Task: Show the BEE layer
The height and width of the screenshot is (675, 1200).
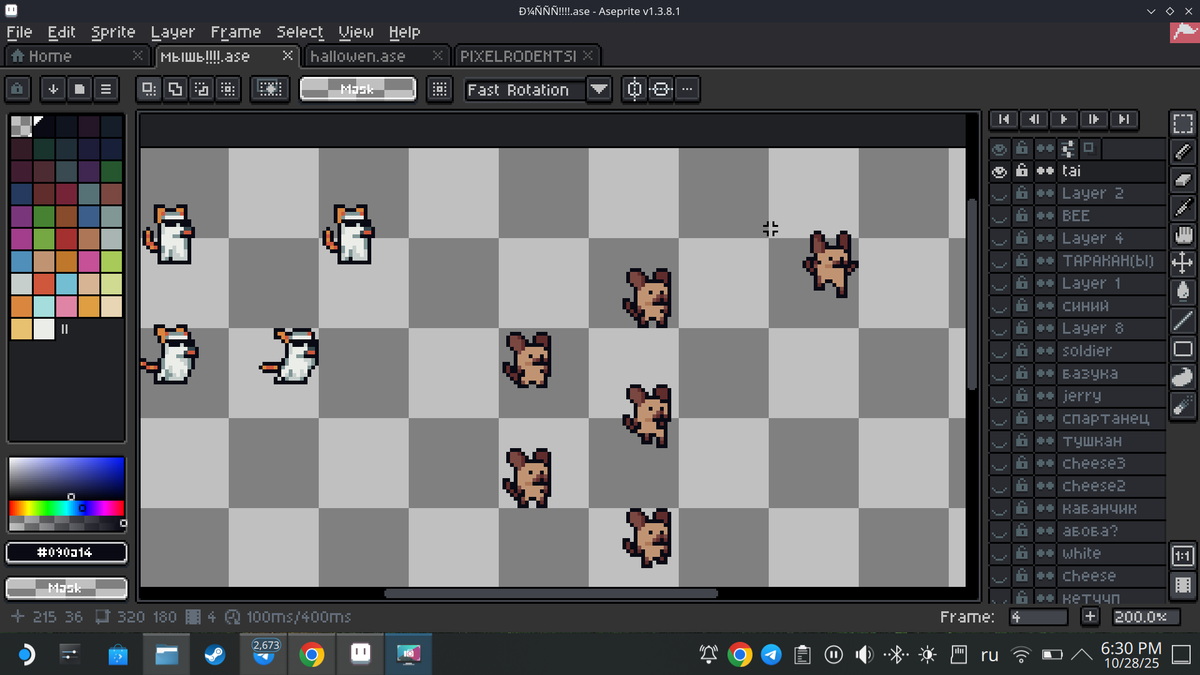Action: [999, 216]
